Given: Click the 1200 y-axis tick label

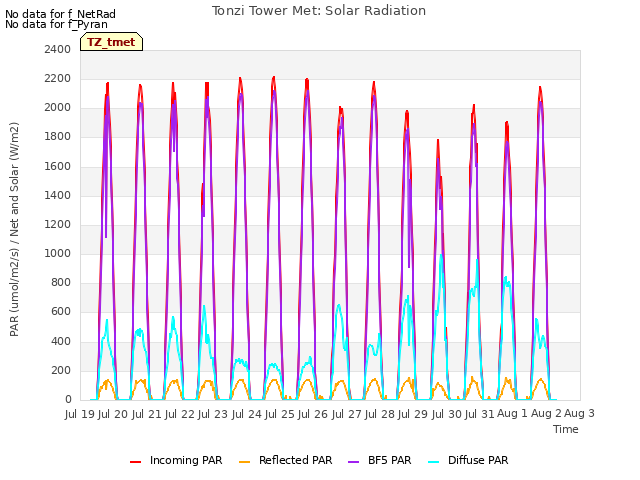Looking at the screenshot, I should coord(58,224).
